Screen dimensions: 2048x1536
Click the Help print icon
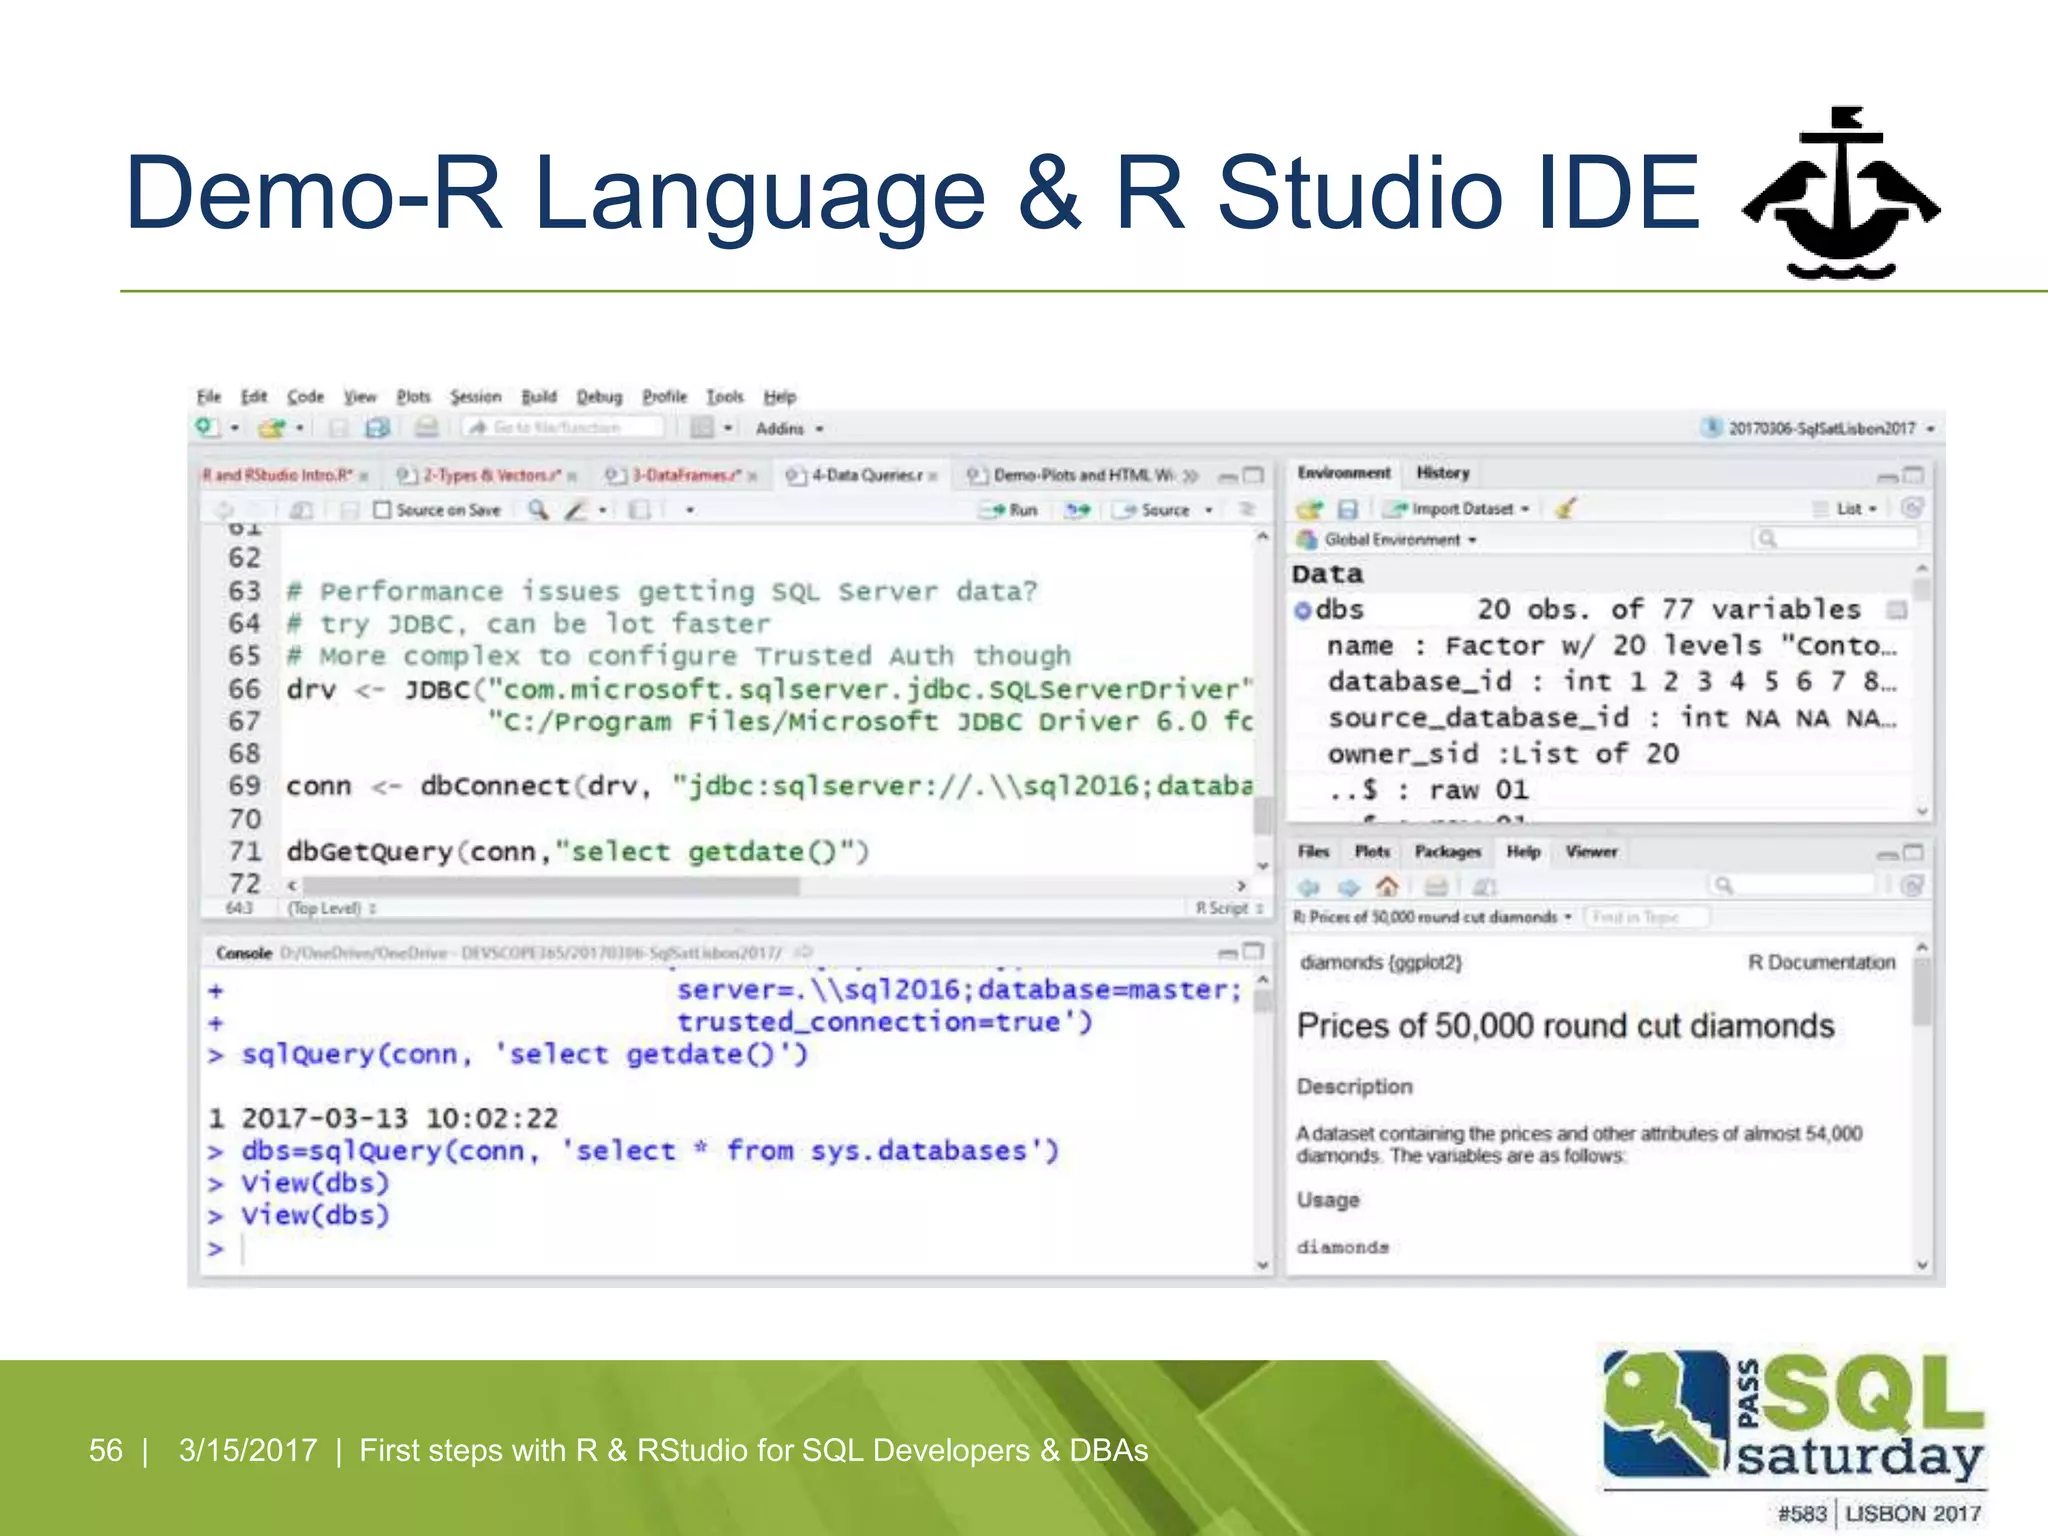click(x=1436, y=887)
